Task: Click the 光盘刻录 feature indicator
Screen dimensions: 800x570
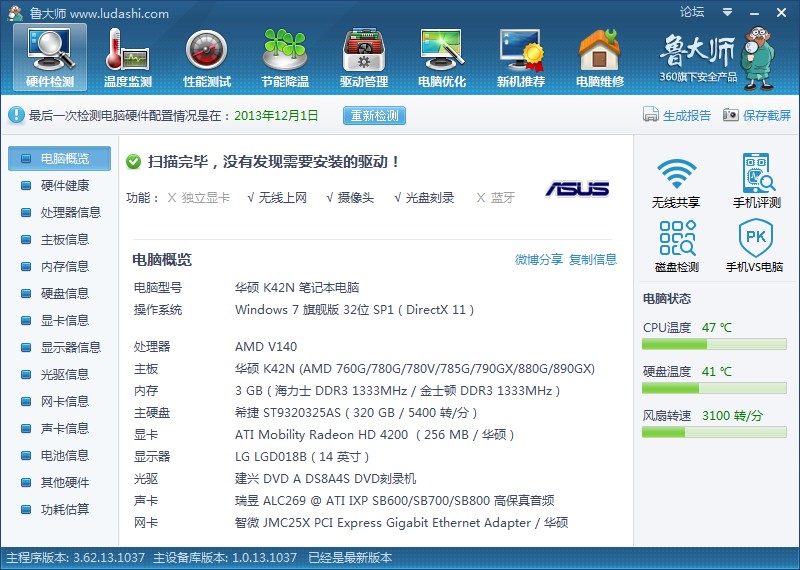Action: [424, 197]
